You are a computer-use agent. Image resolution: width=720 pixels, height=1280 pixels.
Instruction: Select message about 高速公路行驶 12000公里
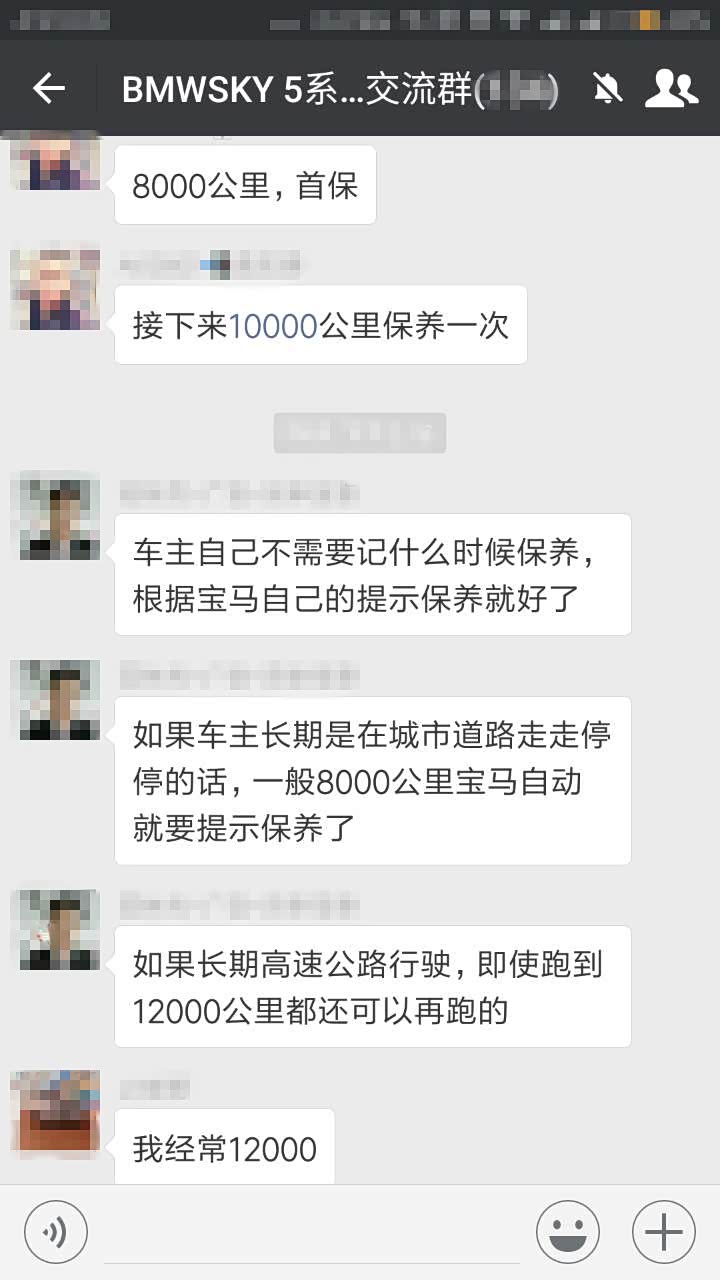pyautogui.click(x=373, y=987)
